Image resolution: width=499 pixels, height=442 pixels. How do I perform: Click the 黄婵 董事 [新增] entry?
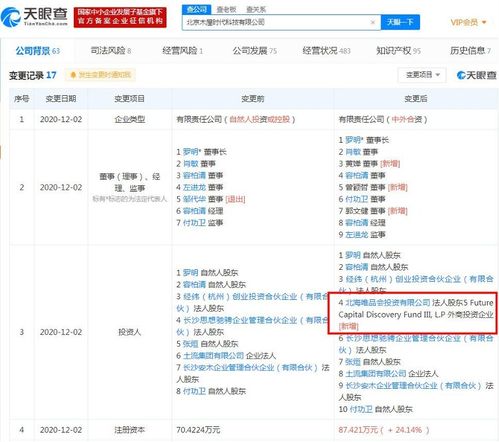coord(369,164)
